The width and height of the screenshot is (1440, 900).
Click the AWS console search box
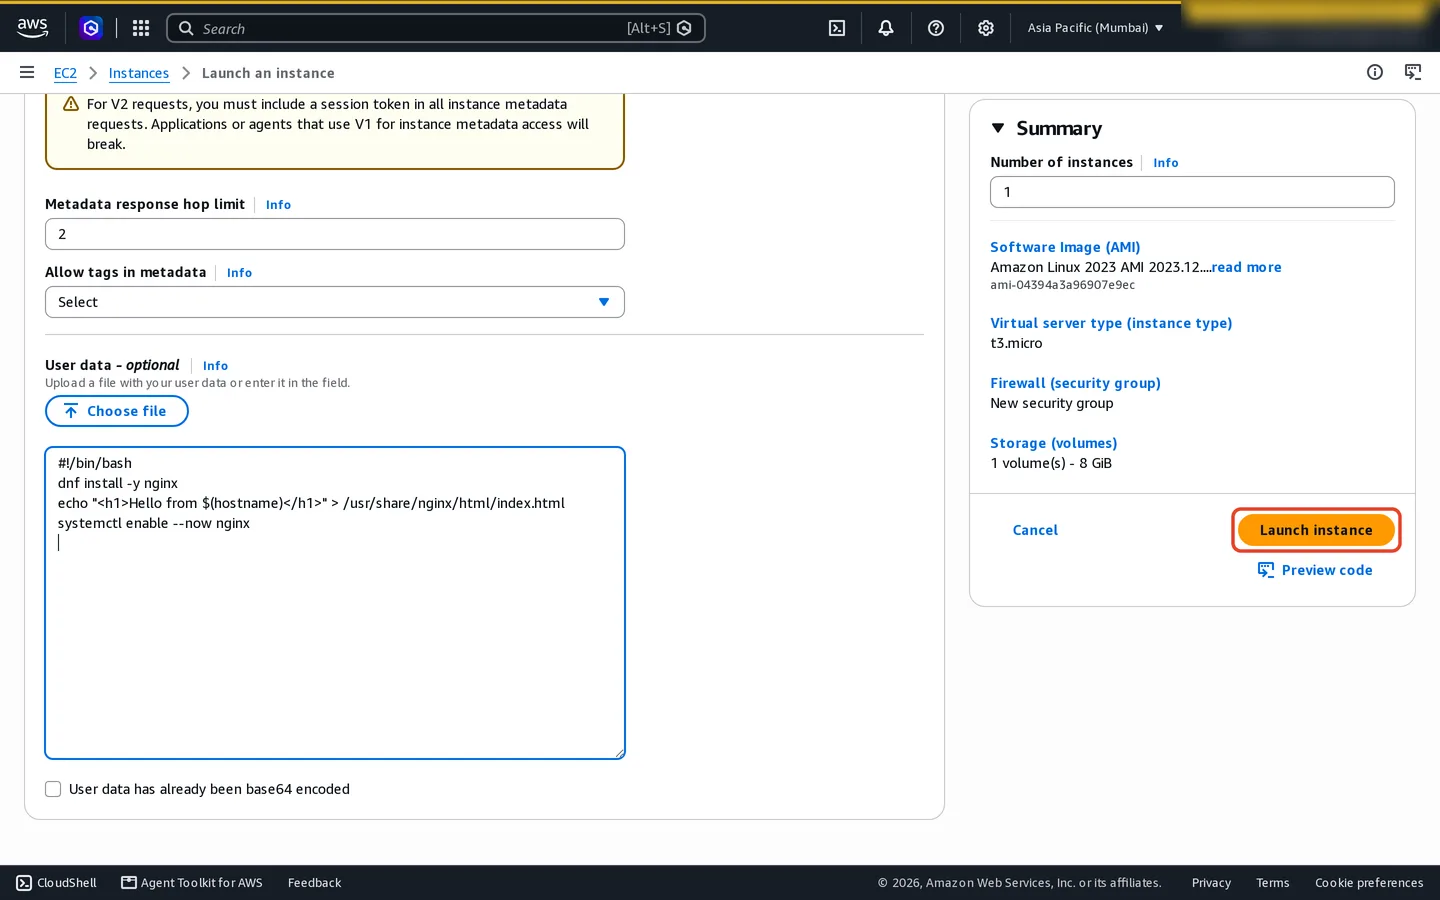pyautogui.click(x=436, y=28)
